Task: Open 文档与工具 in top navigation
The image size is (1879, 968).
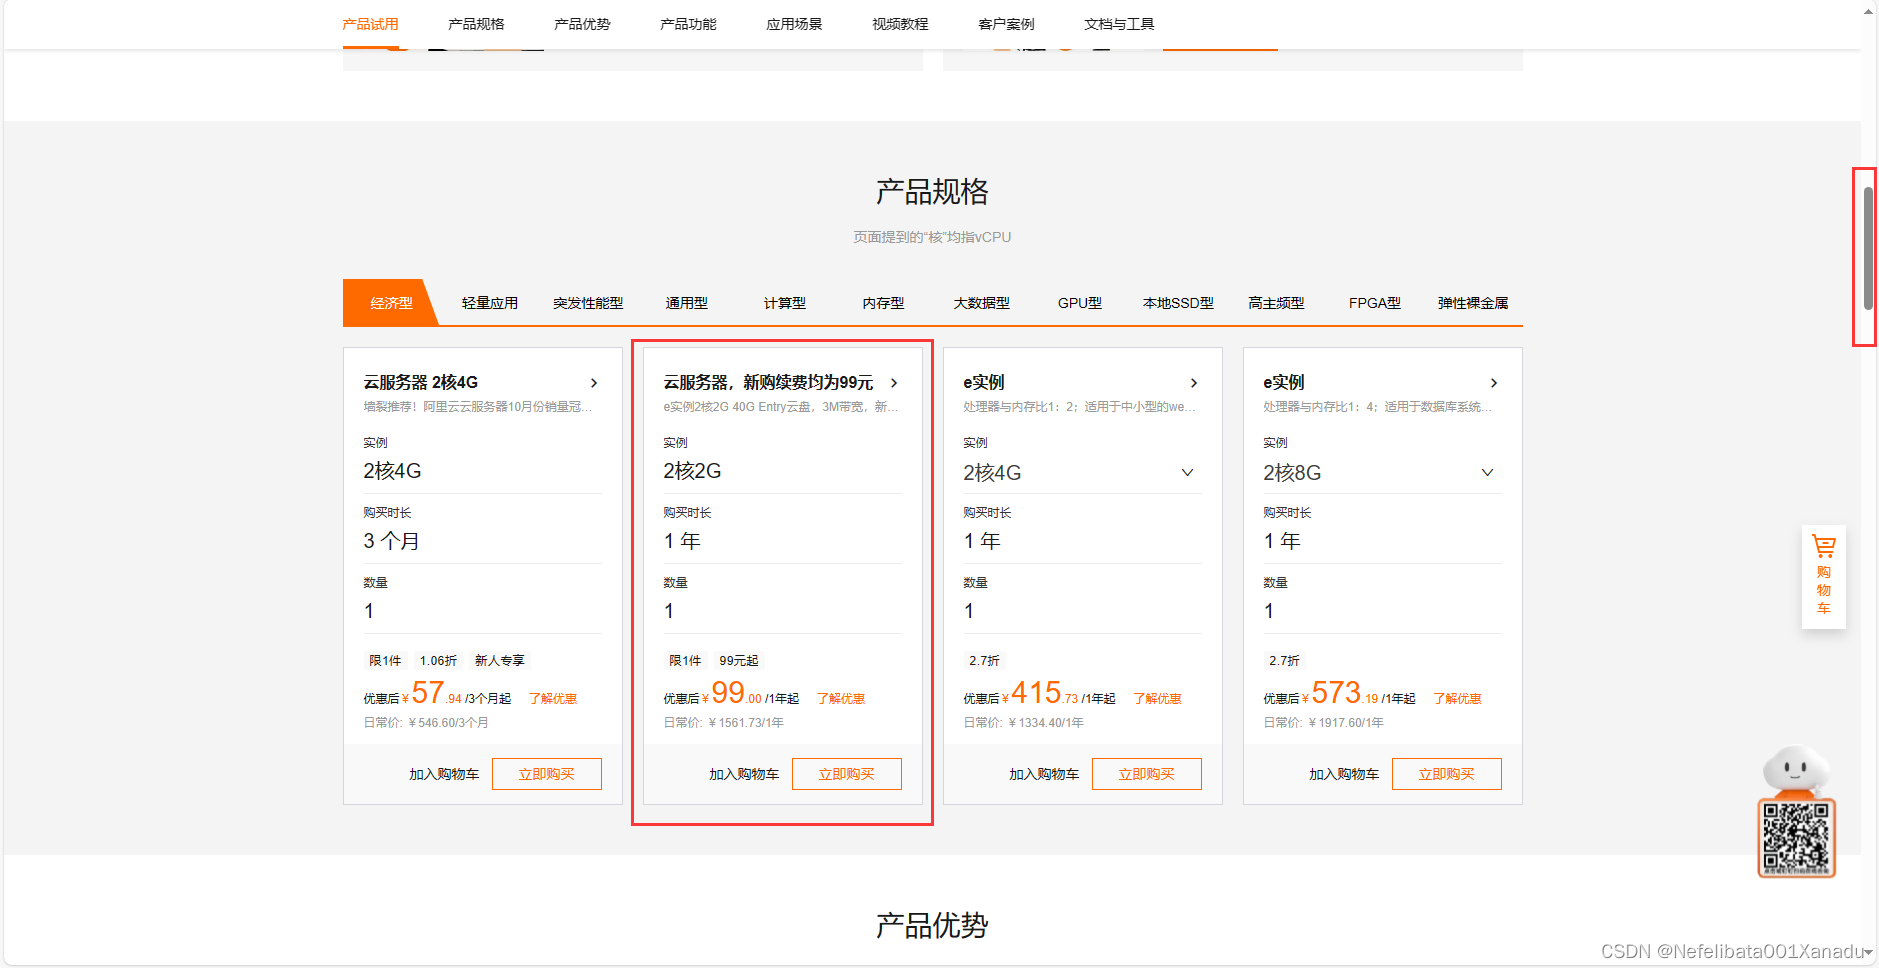Action: point(1119,24)
